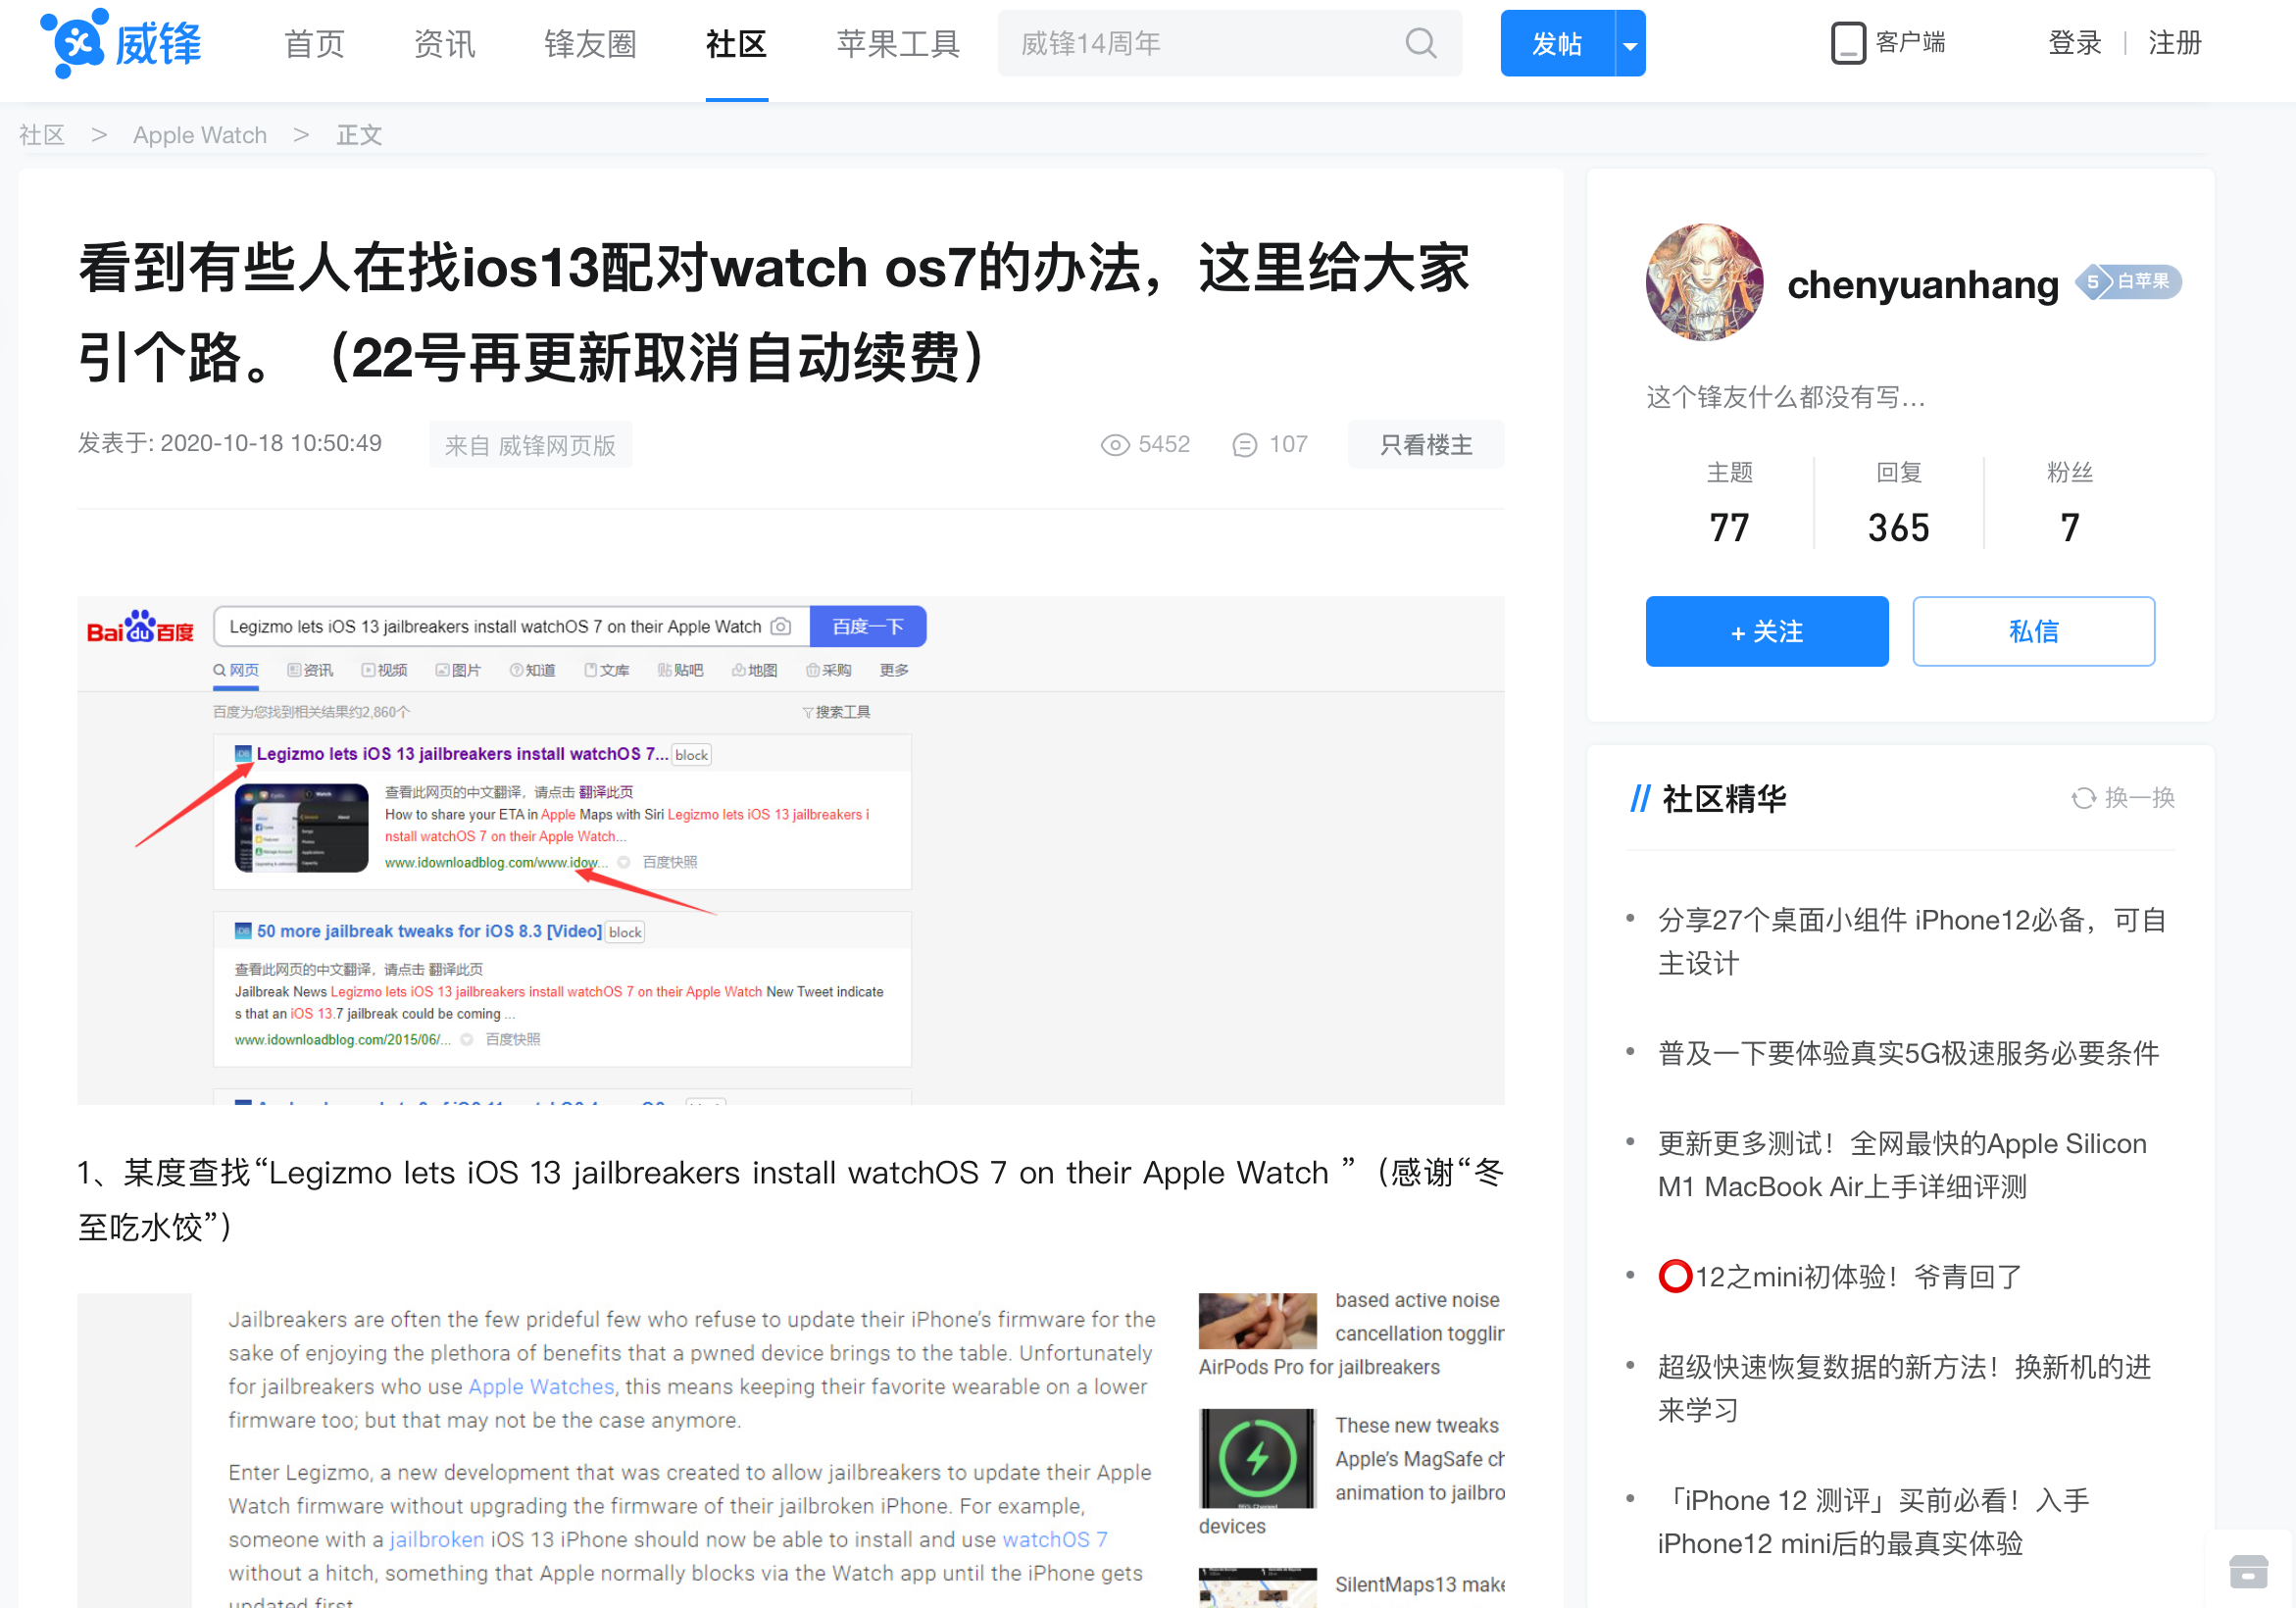Viewport: 2296px width, 1608px height.
Task: Click the Apple Watch breadcrumb link
Action: tap(199, 134)
